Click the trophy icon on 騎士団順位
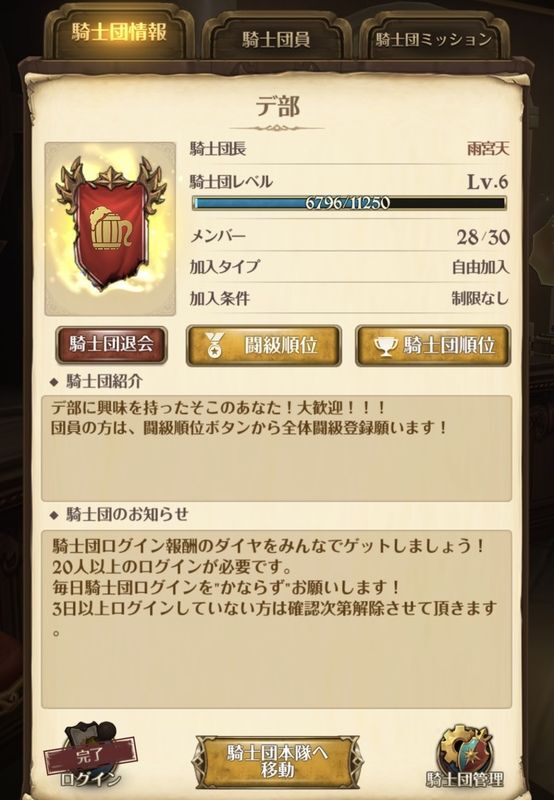Image resolution: width=554 pixels, height=800 pixels. (x=385, y=346)
